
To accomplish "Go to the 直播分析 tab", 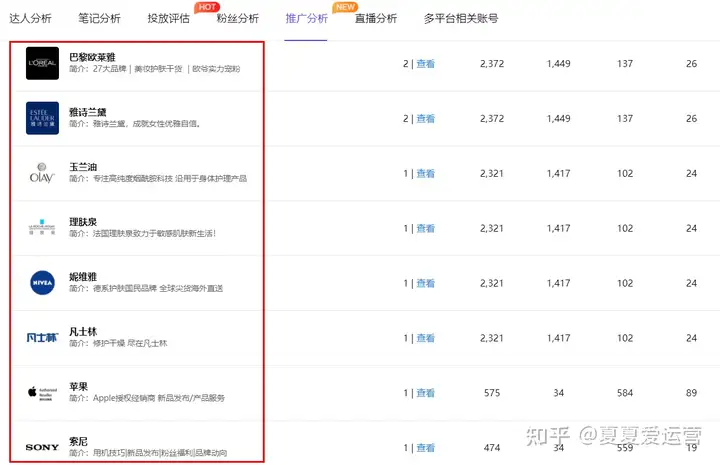I will 376,18.
